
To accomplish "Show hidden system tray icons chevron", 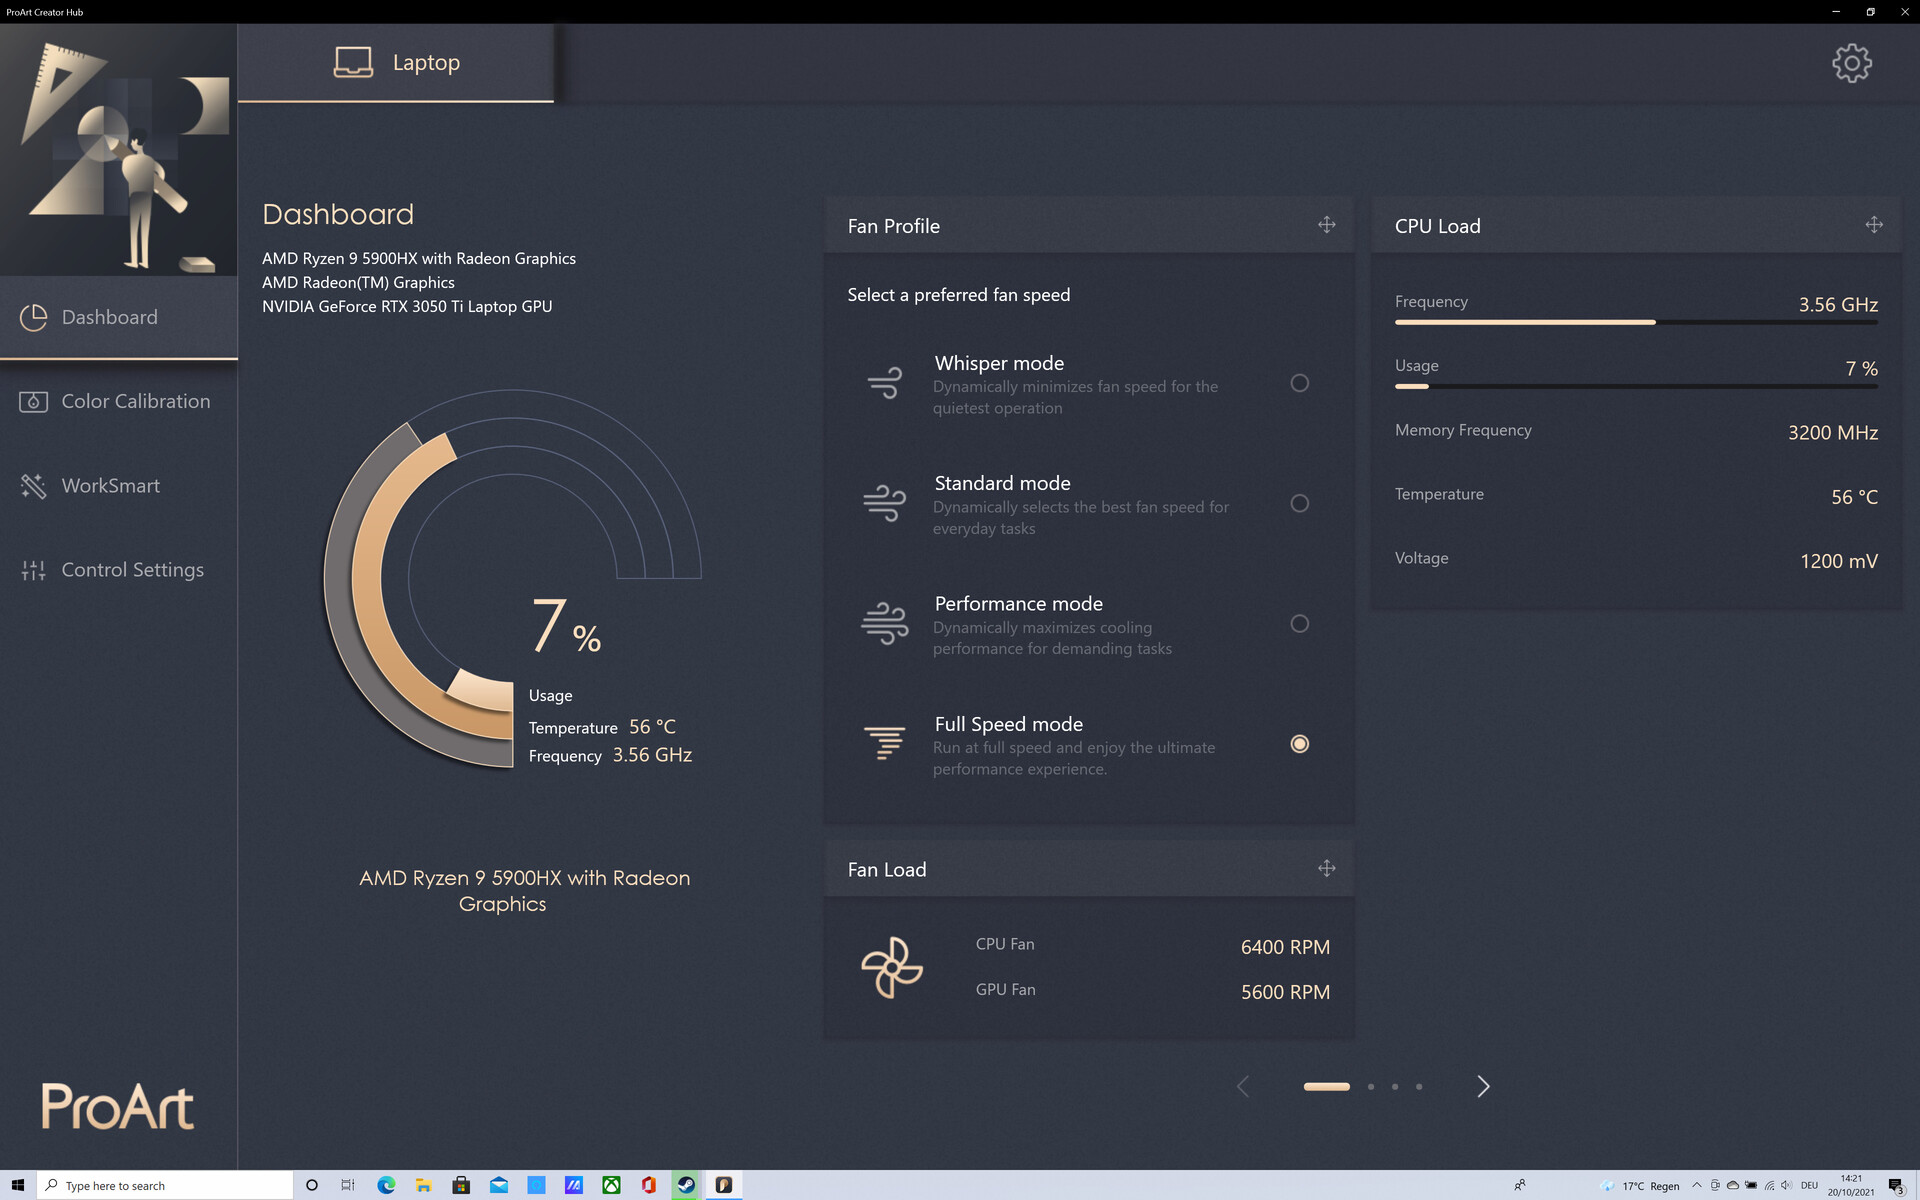I will 1696,1185.
